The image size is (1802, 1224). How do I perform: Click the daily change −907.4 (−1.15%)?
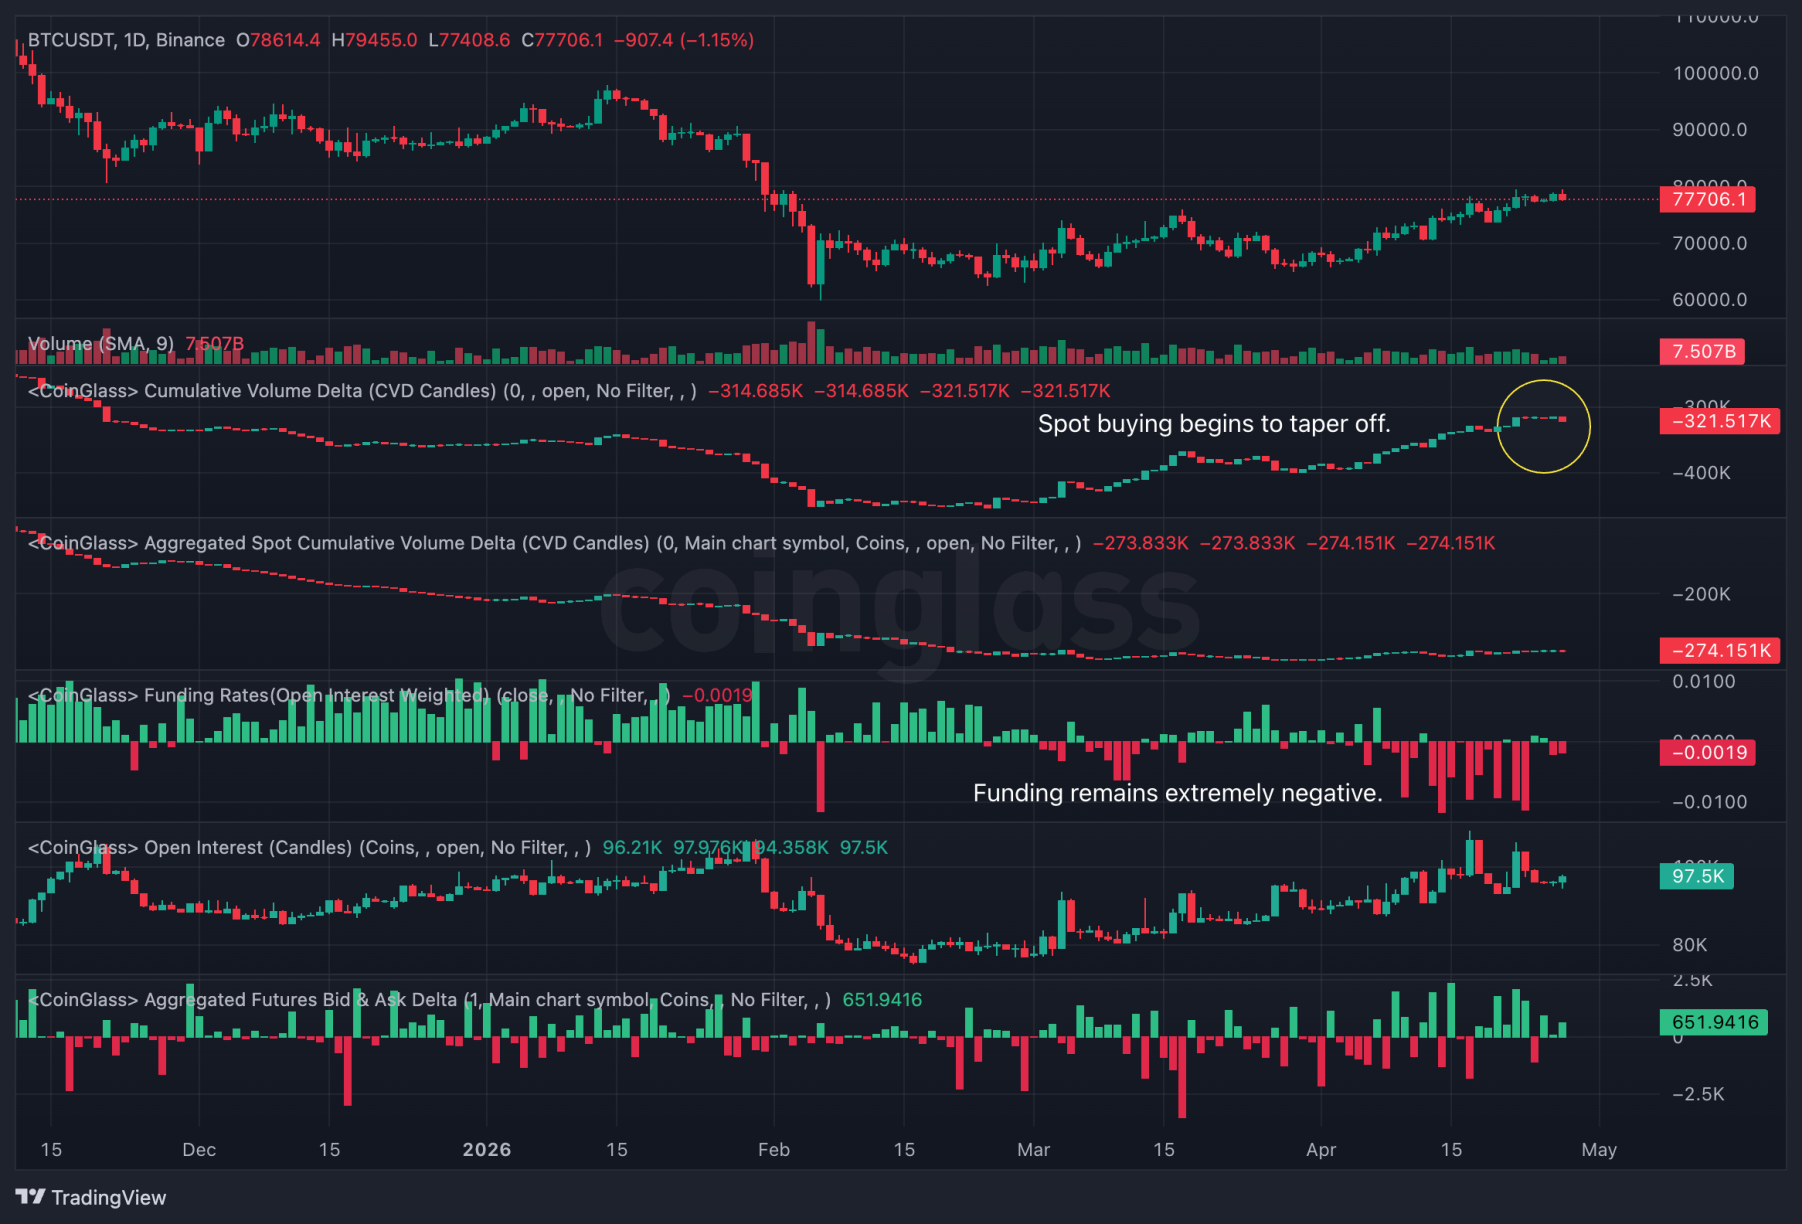(x=684, y=40)
